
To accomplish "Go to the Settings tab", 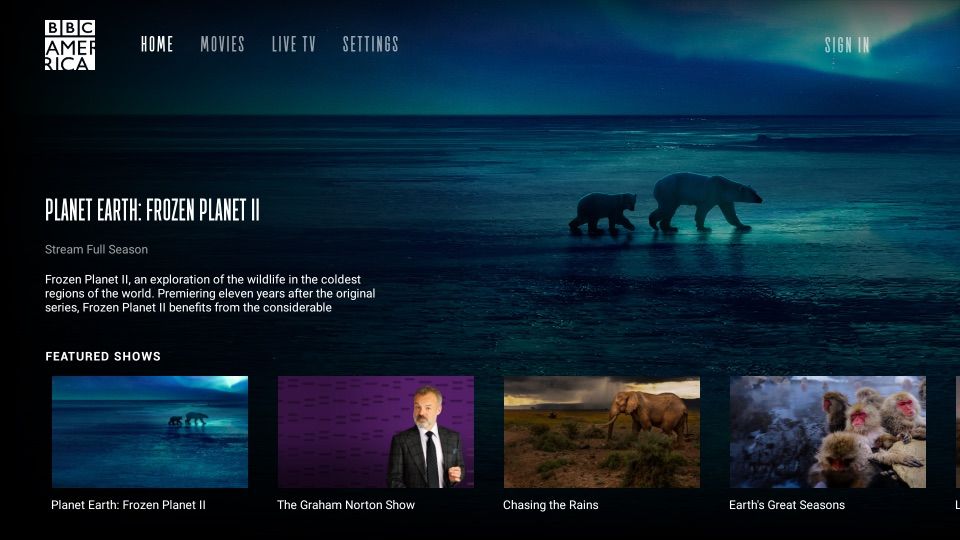I will (x=370, y=44).
